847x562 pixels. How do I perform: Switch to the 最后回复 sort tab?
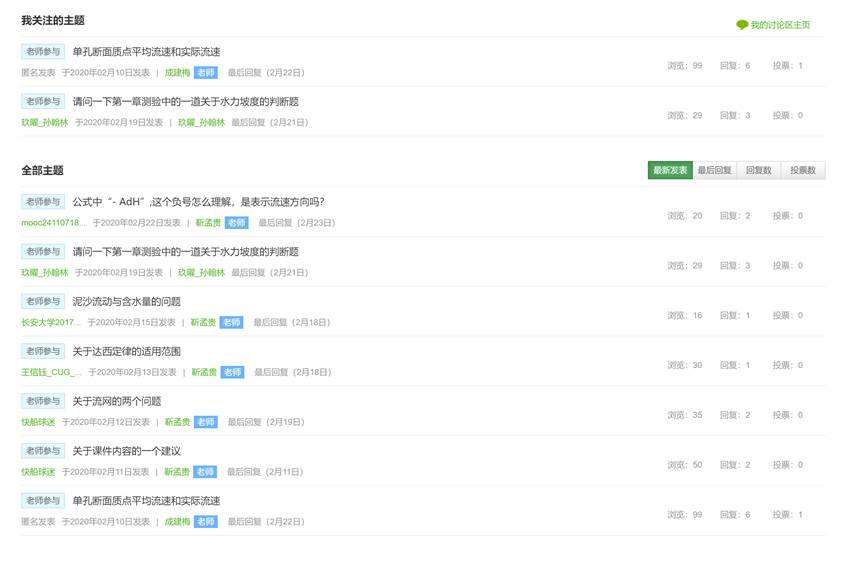(x=714, y=170)
